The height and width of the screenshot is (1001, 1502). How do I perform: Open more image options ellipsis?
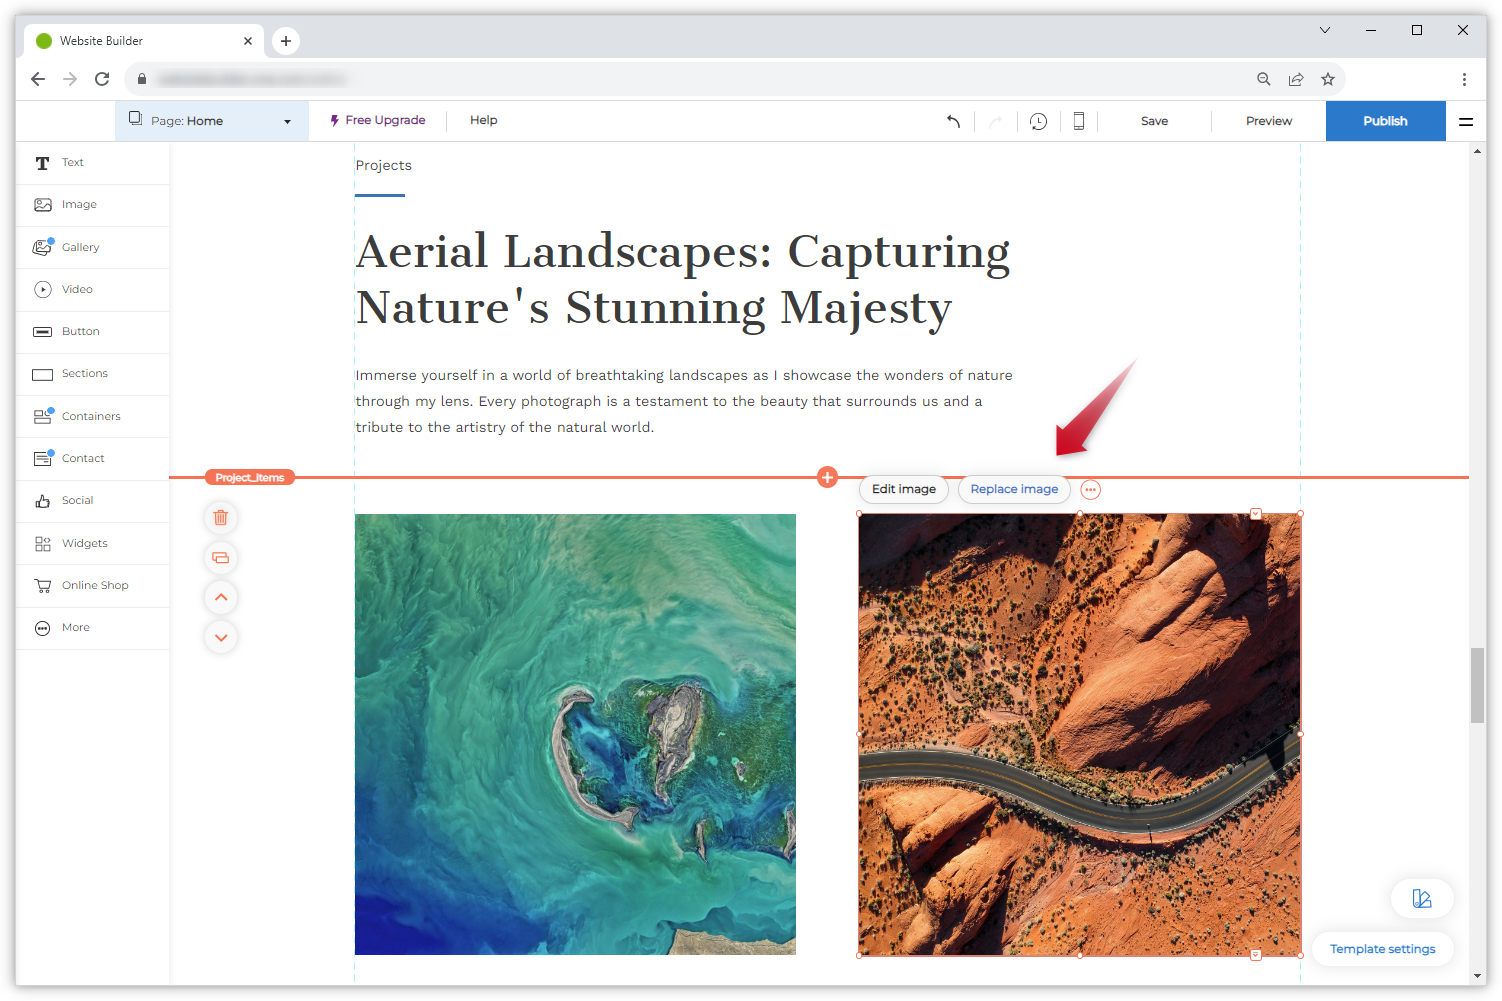click(1090, 490)
